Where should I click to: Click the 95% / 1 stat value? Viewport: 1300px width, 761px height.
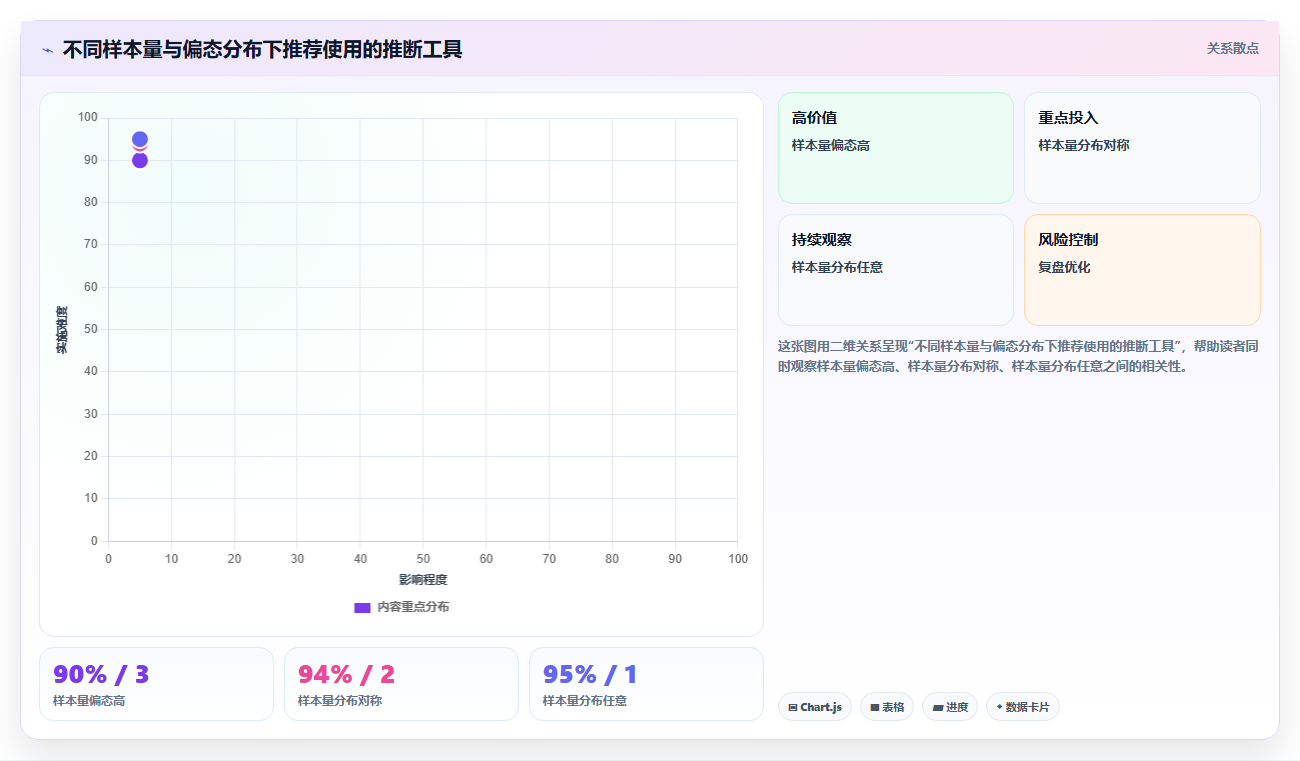tap(590, 674)
